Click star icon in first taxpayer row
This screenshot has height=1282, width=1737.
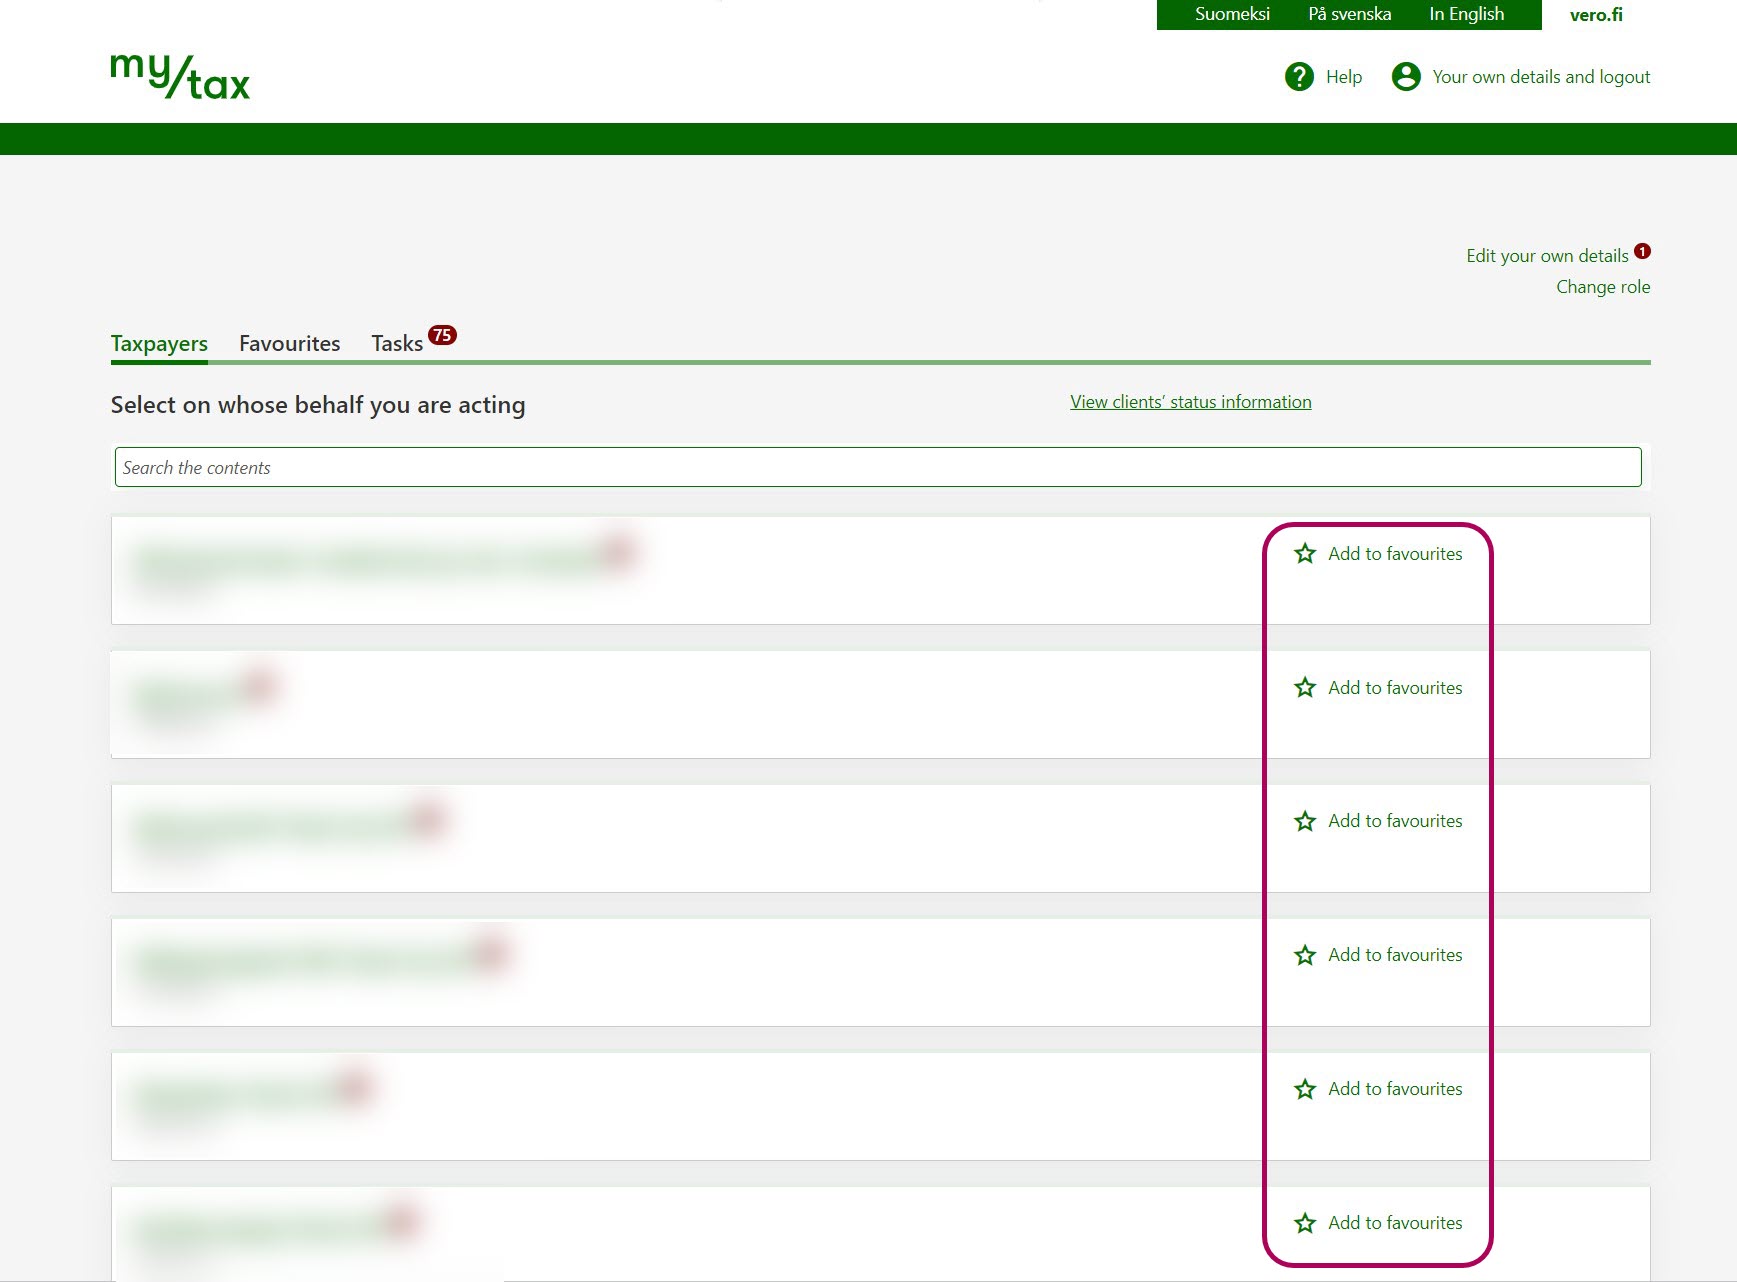tap(1304, 554)
